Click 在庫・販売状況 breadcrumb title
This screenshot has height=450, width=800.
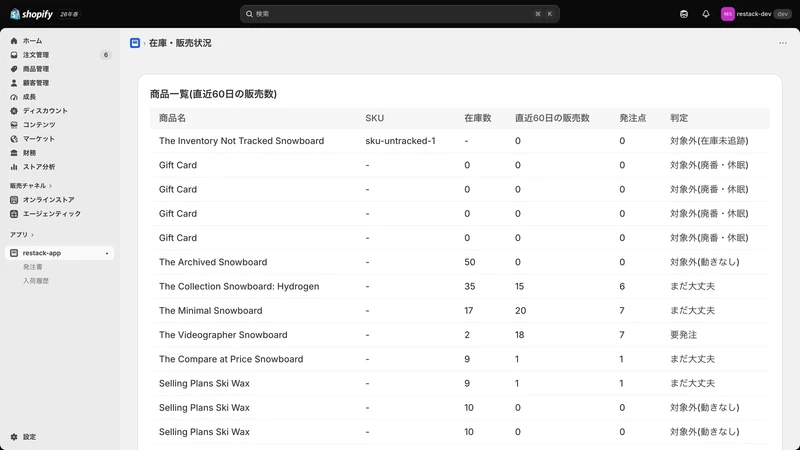click(180, 43)
